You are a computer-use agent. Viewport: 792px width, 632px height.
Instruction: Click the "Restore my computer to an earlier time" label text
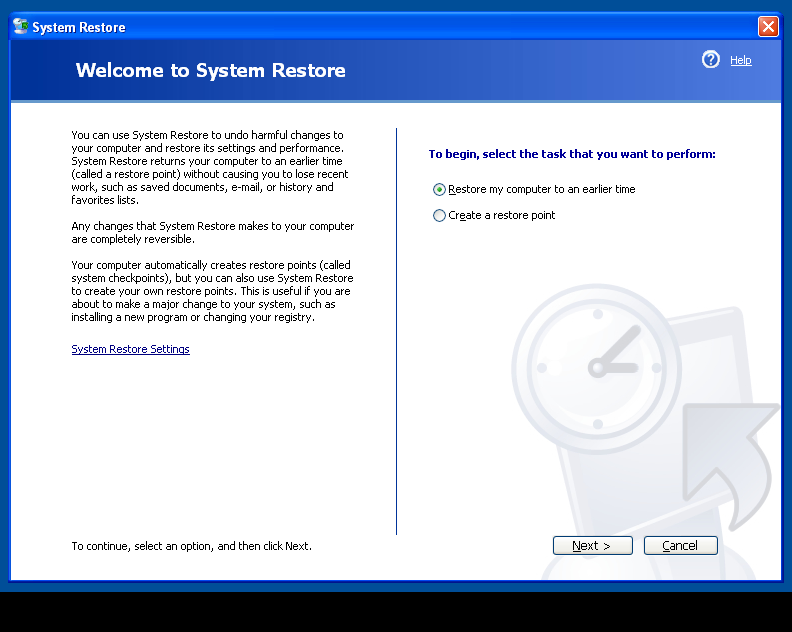541,189
